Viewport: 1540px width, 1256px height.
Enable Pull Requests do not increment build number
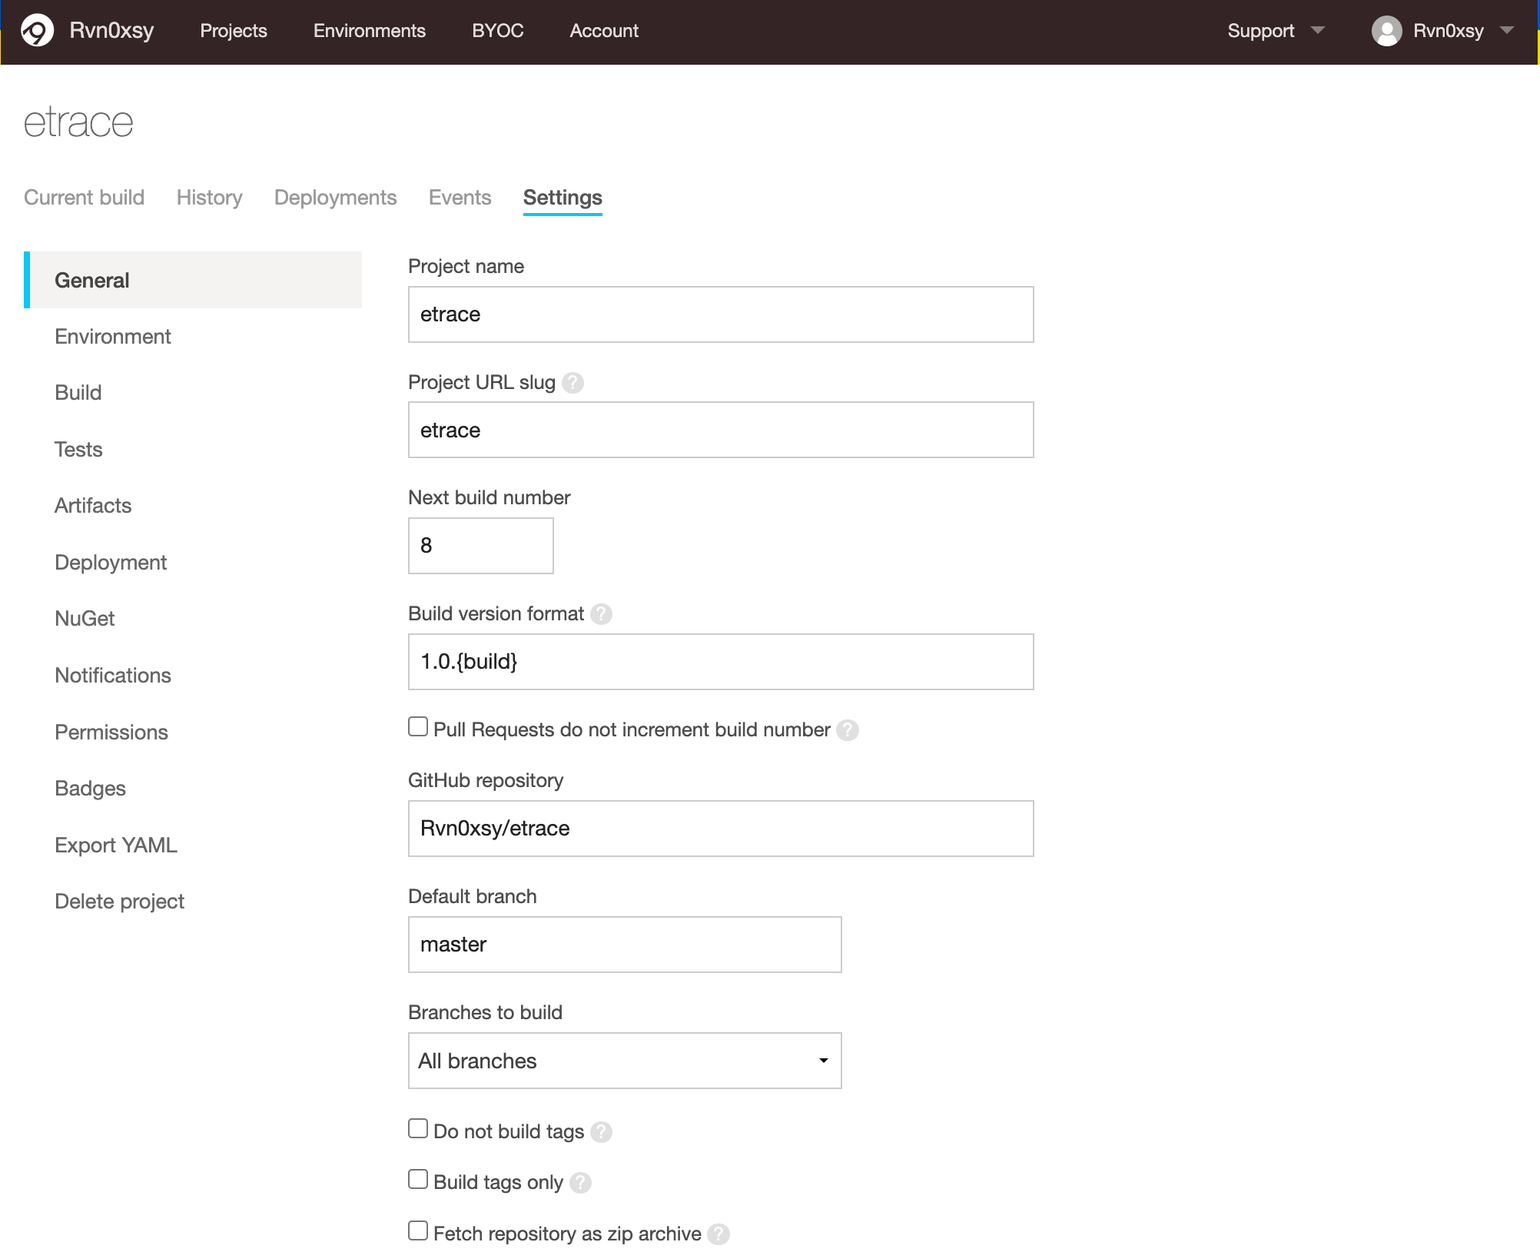[418, 727]
